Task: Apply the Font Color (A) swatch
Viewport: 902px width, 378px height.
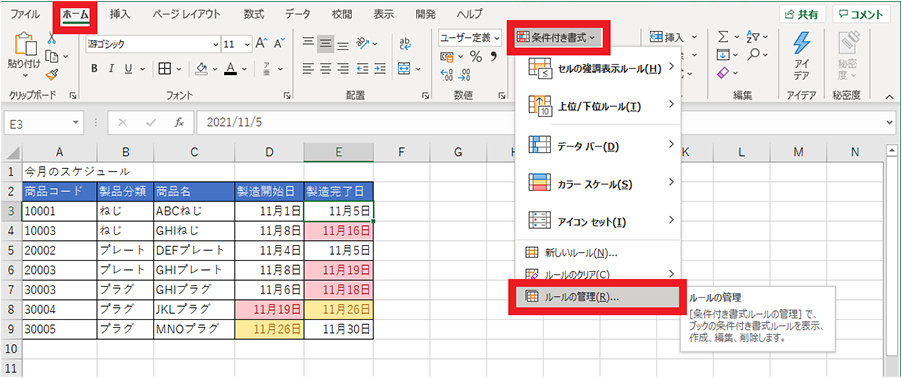Action: click(231, 69)
